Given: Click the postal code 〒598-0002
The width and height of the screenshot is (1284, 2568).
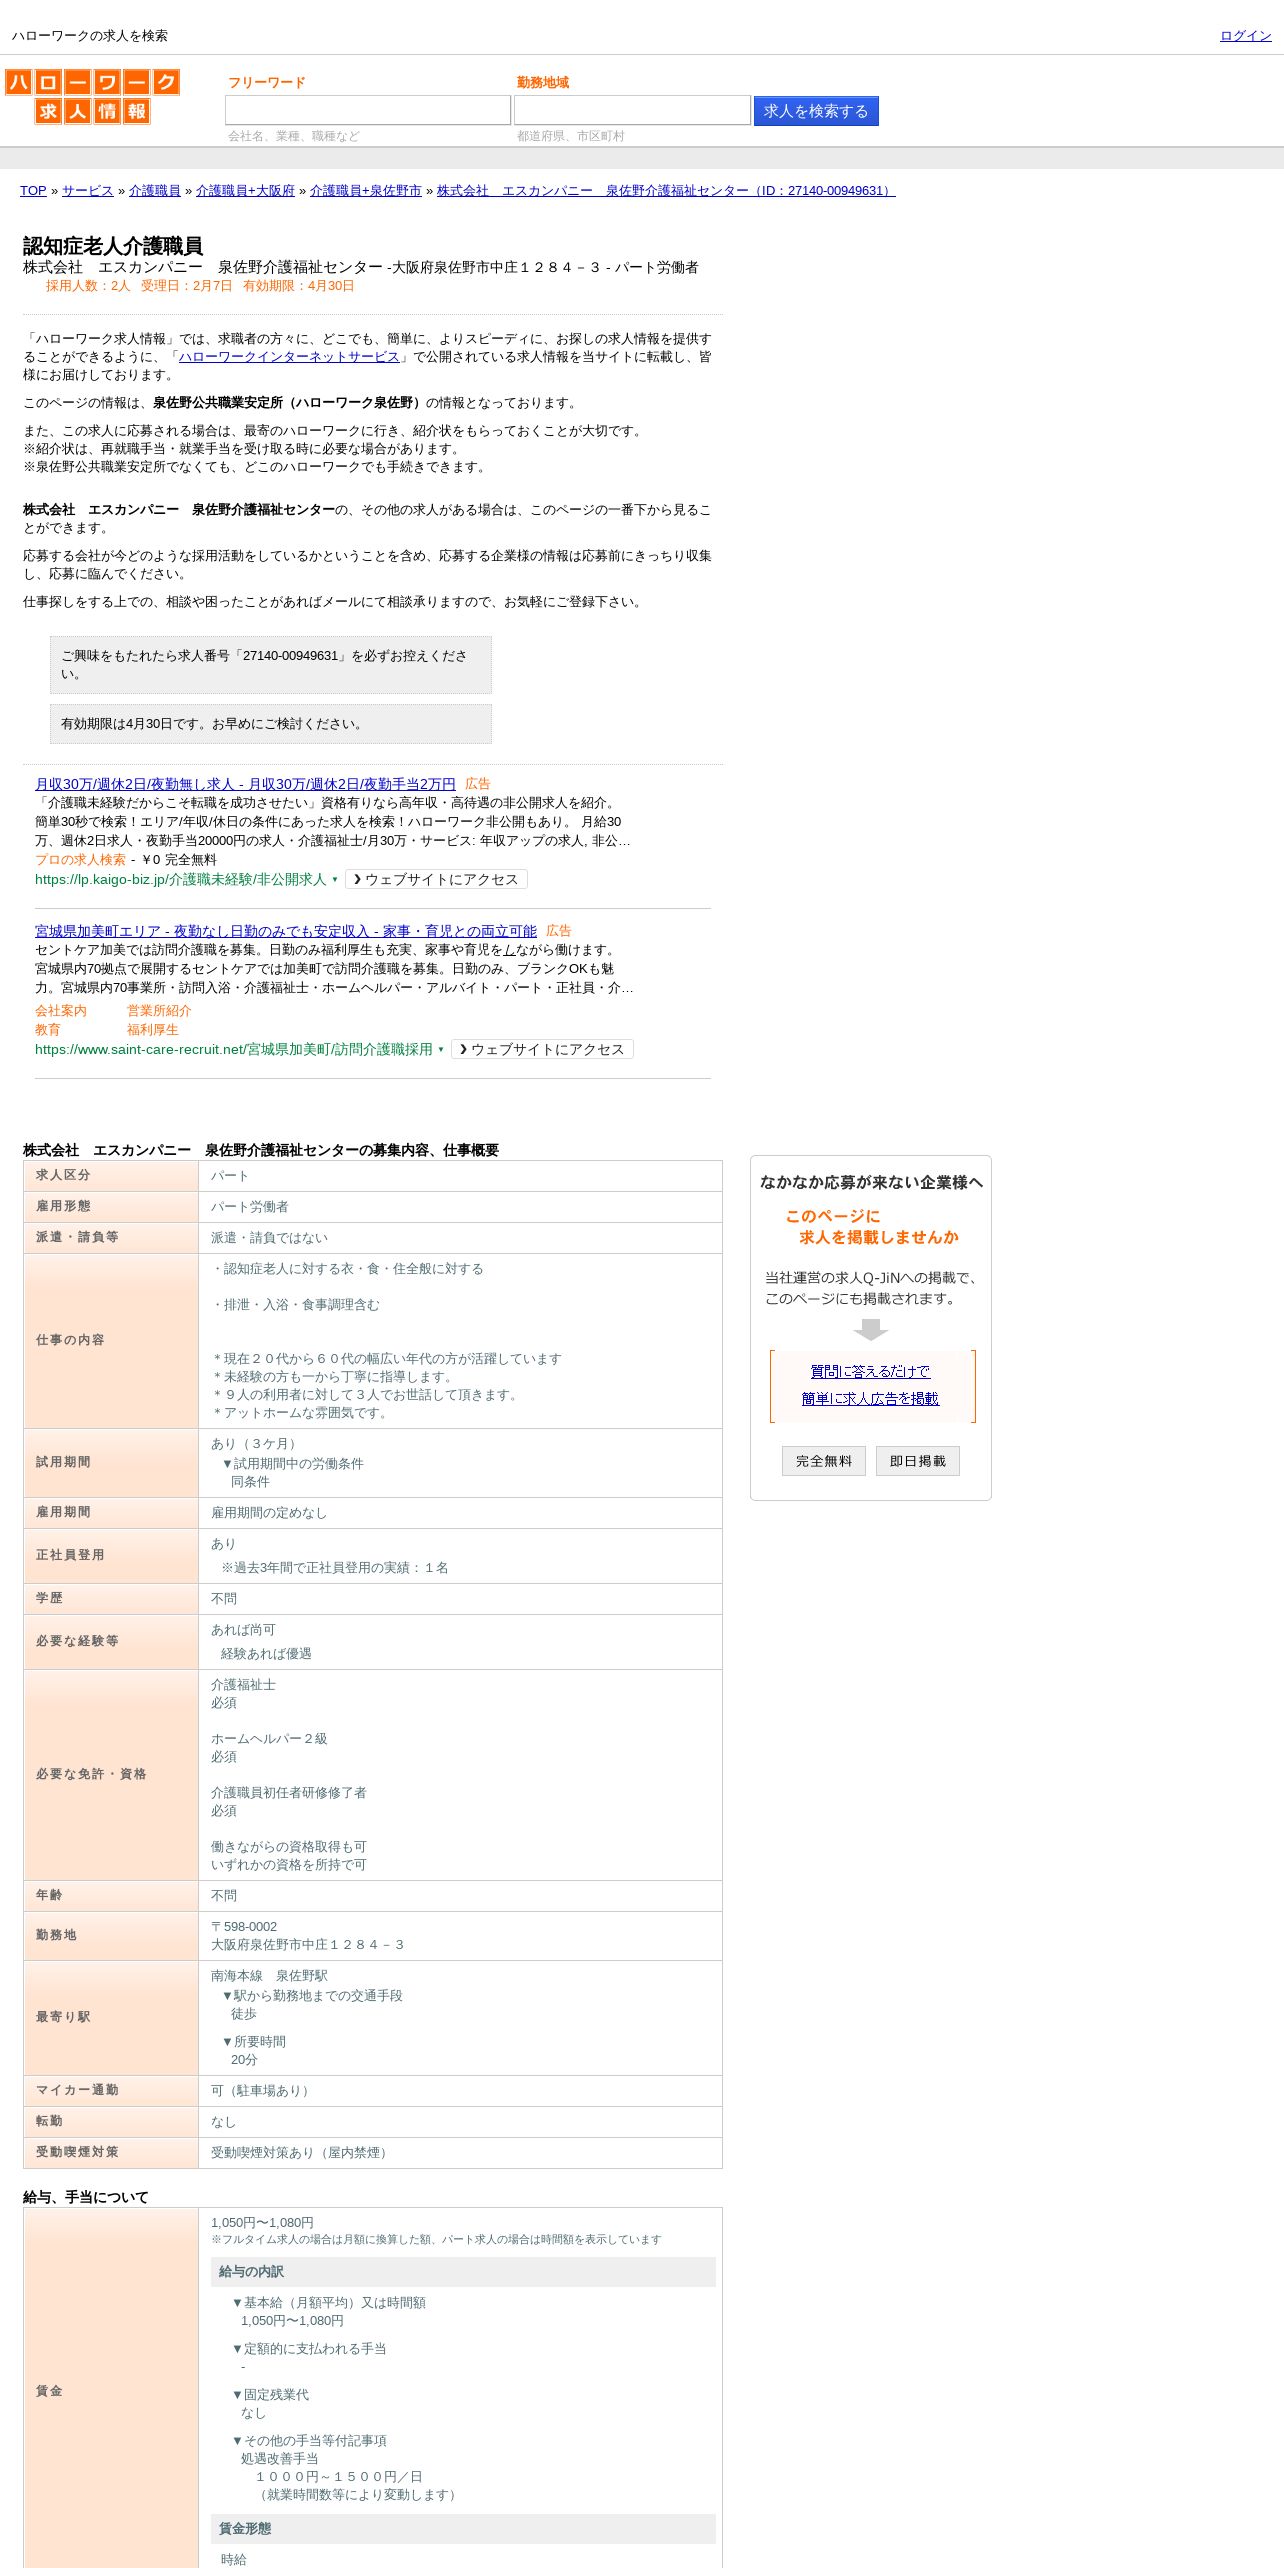Looking at the screenshot, I should 244,1927.
